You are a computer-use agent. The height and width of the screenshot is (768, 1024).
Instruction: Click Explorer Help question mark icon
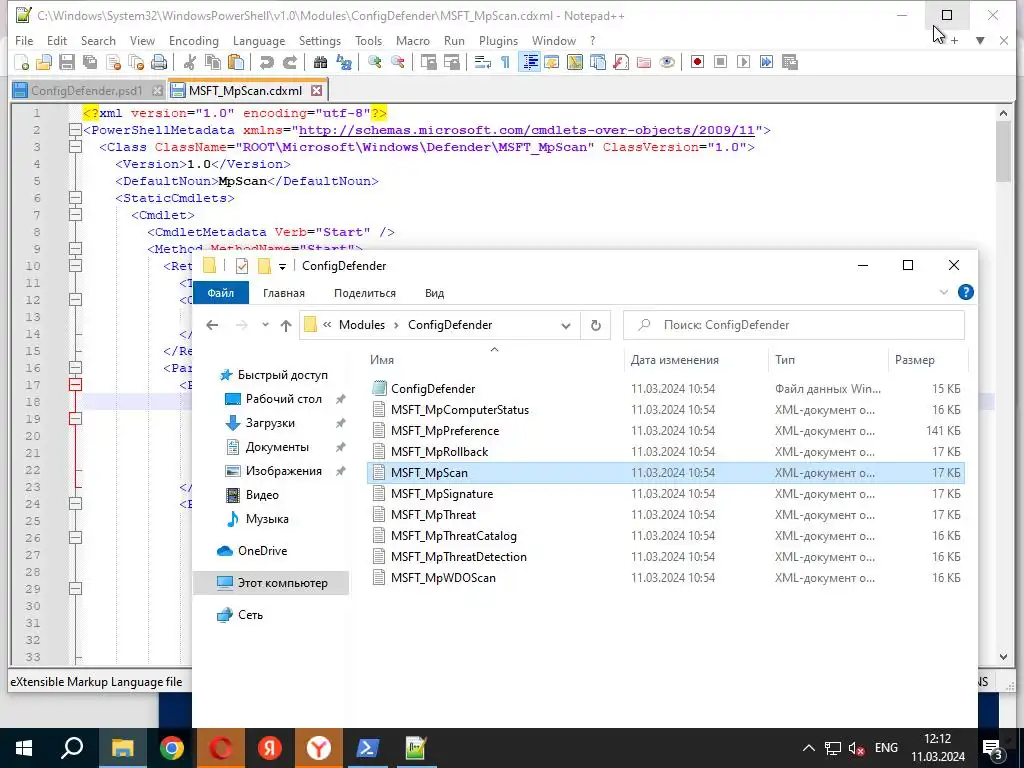pos(966,293)
